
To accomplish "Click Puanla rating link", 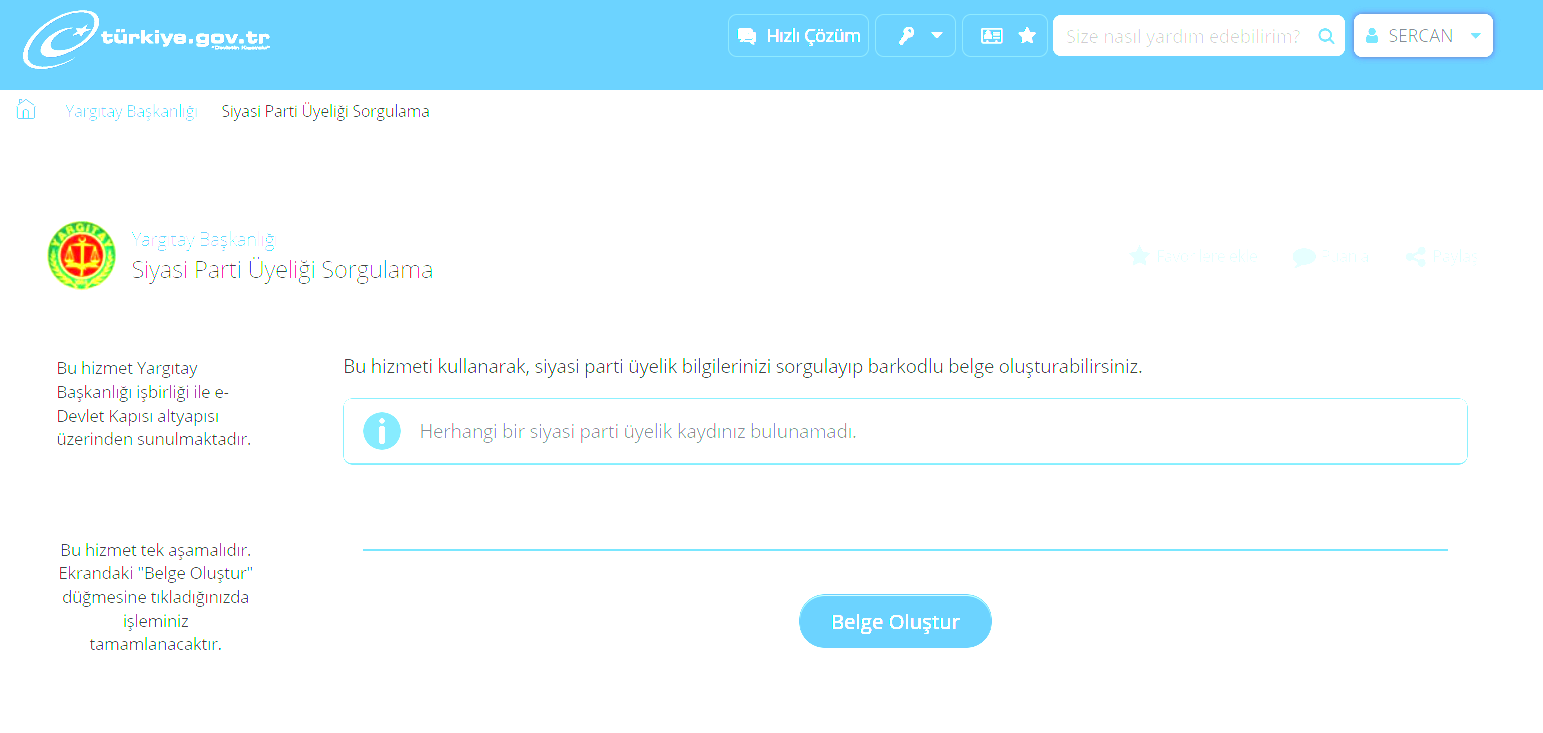I will click(1331, 256).
